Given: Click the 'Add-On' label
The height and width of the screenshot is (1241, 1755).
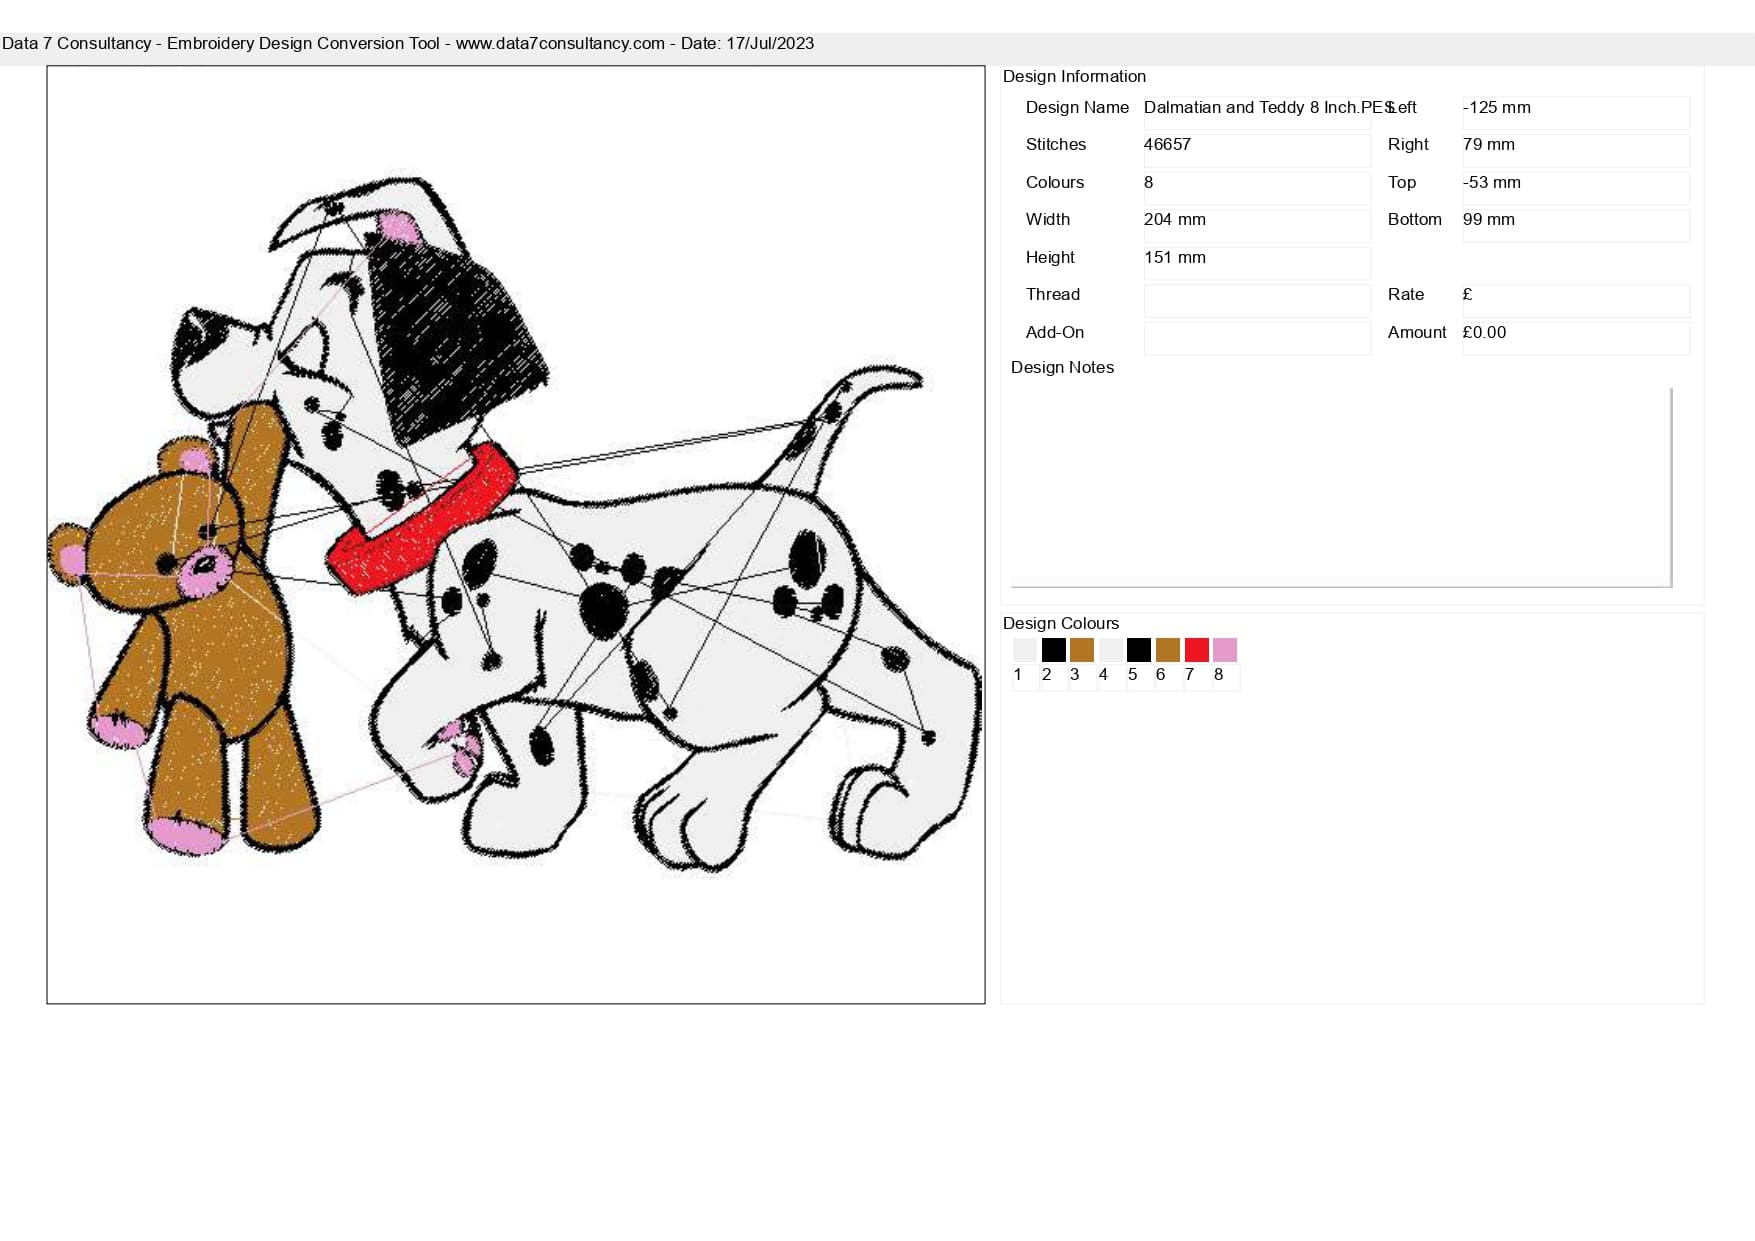Looking at the screenshot, I should tap(1055, 332).
